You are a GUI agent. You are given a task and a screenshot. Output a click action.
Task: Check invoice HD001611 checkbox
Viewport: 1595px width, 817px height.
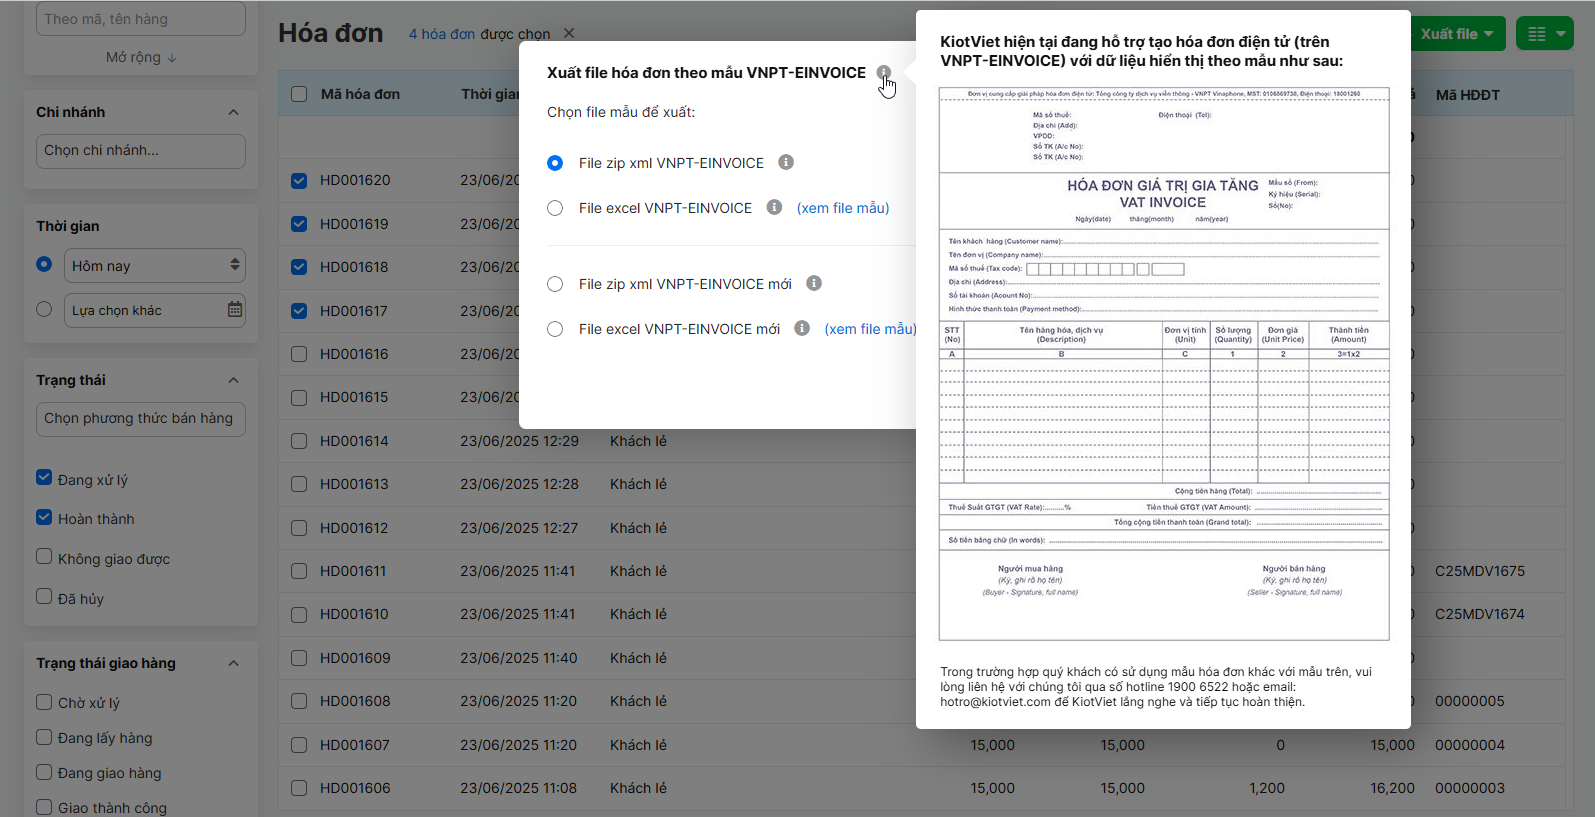pos(299,571)
